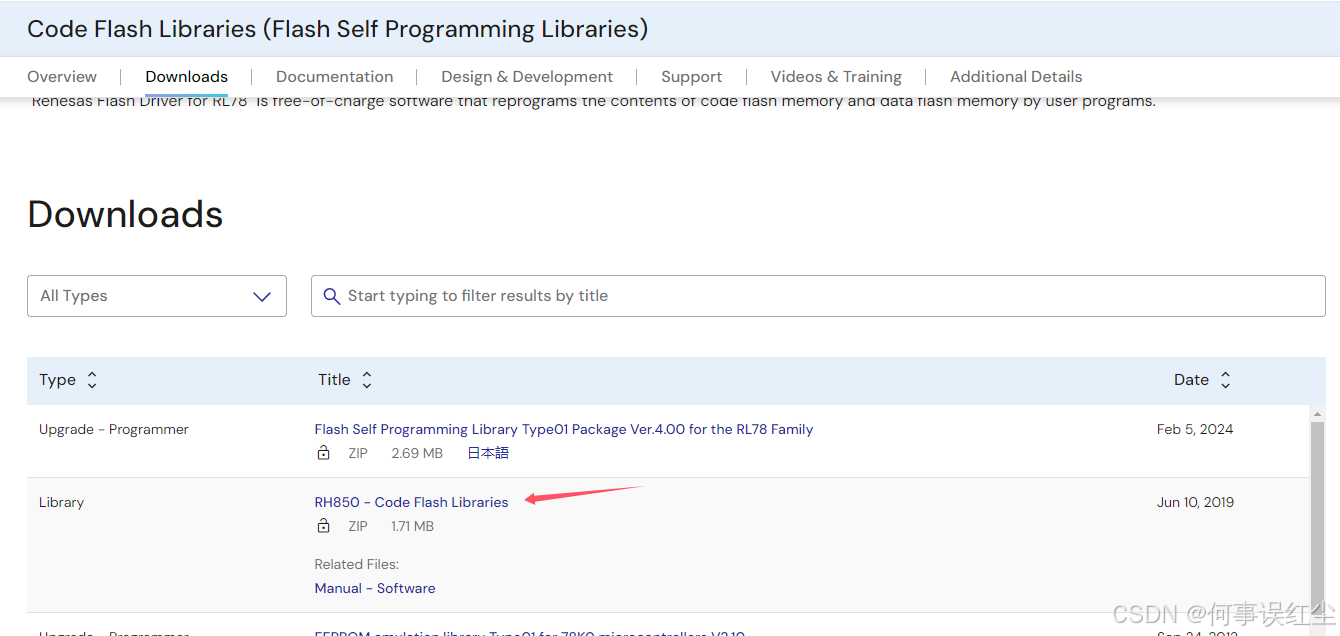
Task: Click the search magnifier icon
Action: tap(332, 296)
